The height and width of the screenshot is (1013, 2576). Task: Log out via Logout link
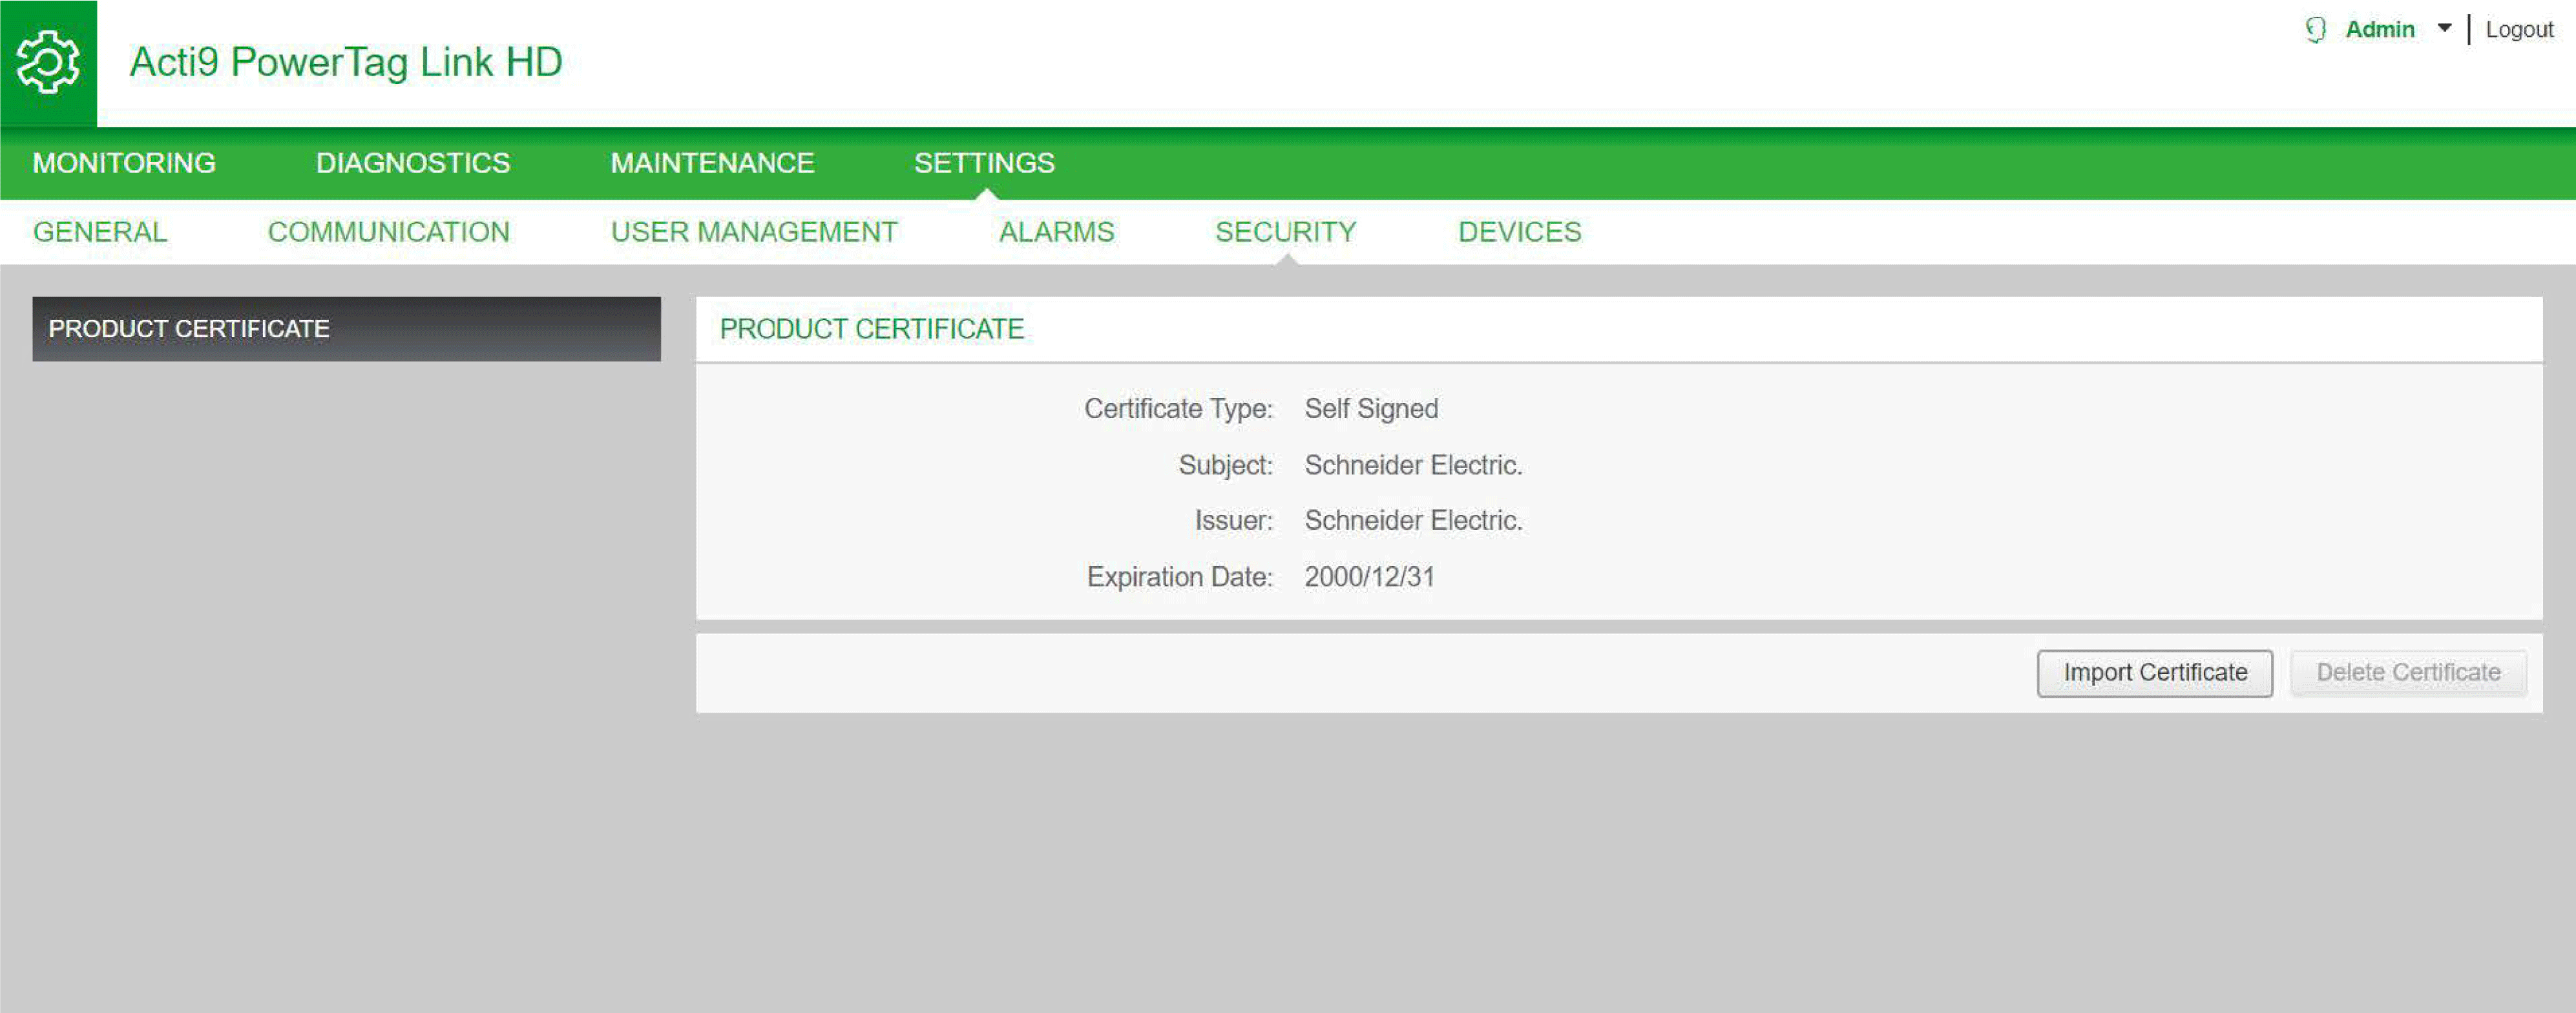point(2519,30)
